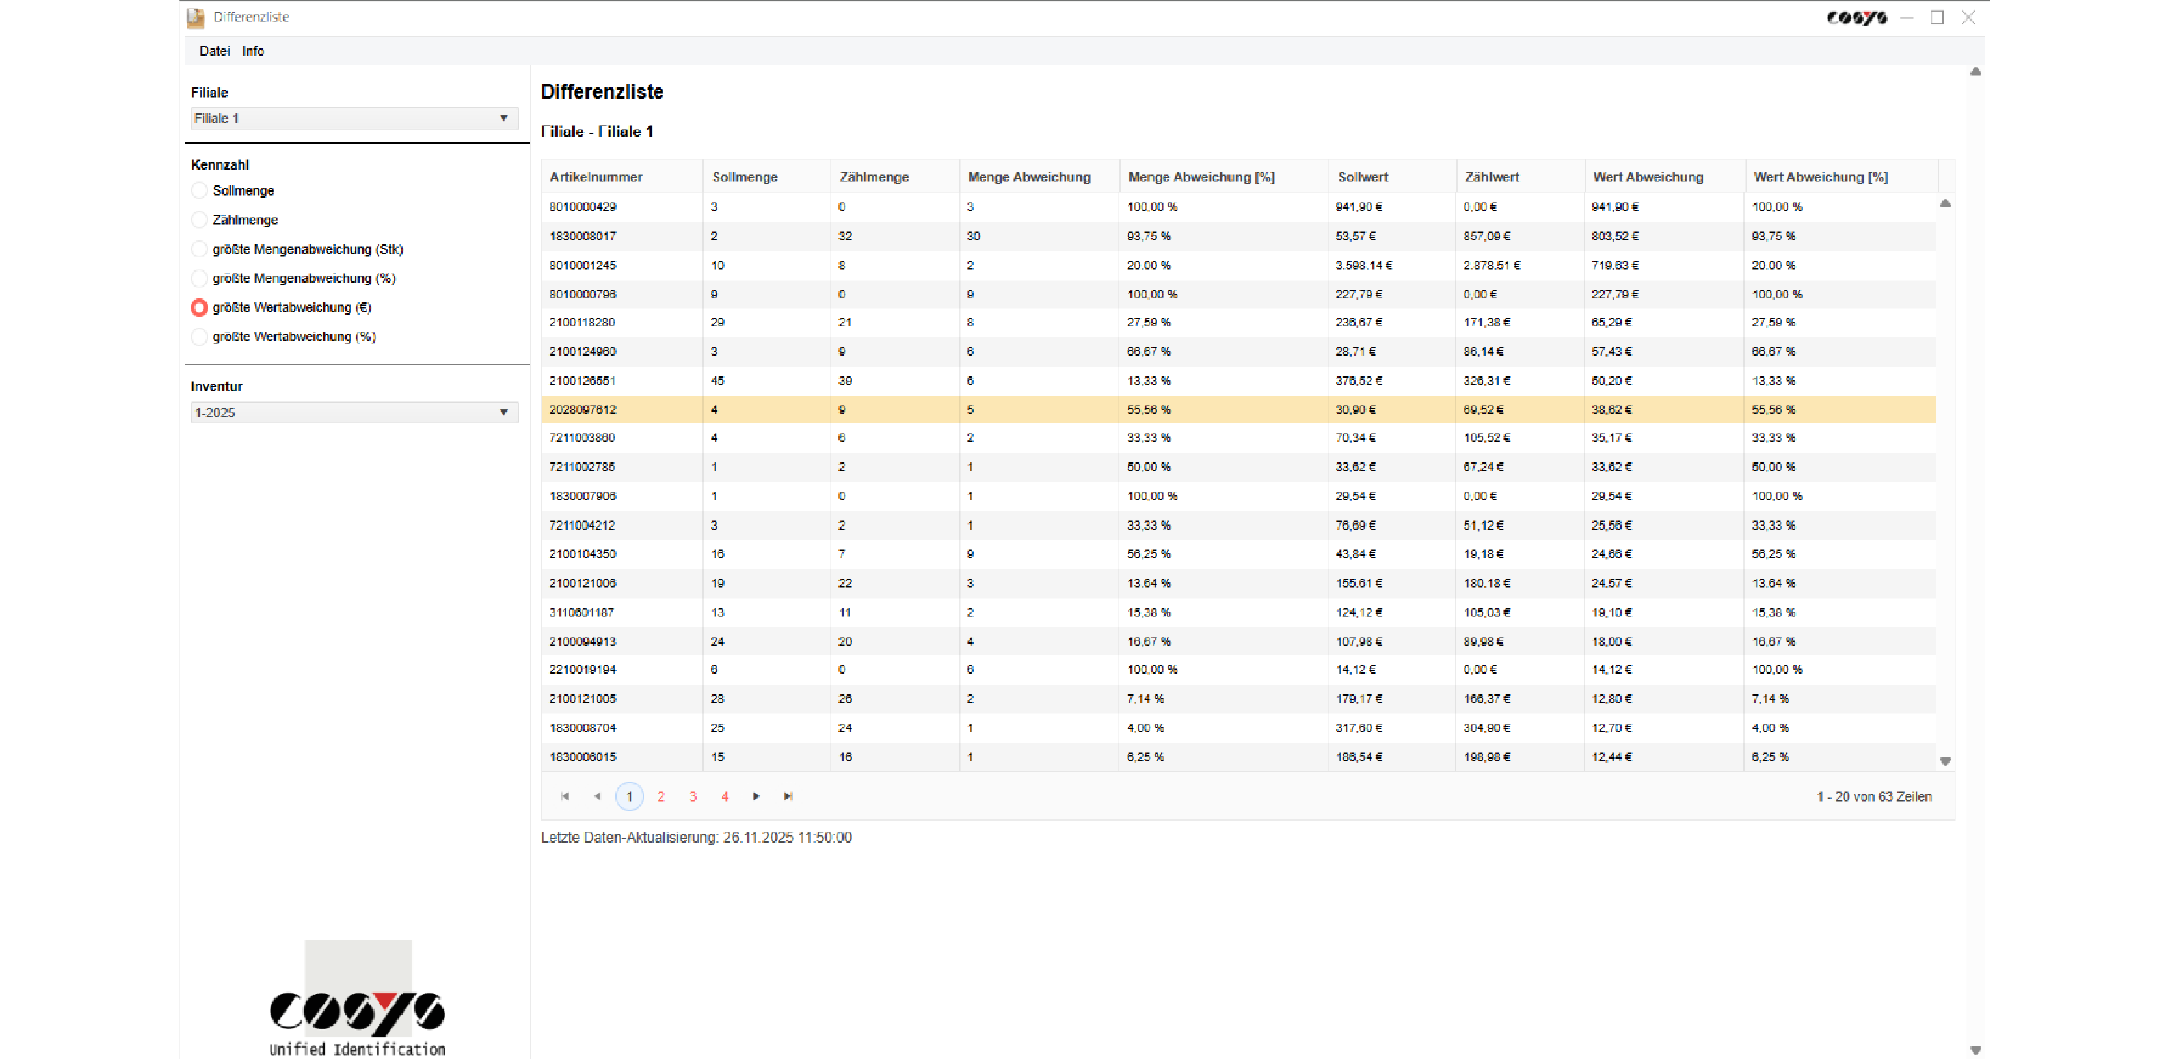Open the Datei menu
Image resolution: width=2169 pixels, height=1059 pixels.
214,51
